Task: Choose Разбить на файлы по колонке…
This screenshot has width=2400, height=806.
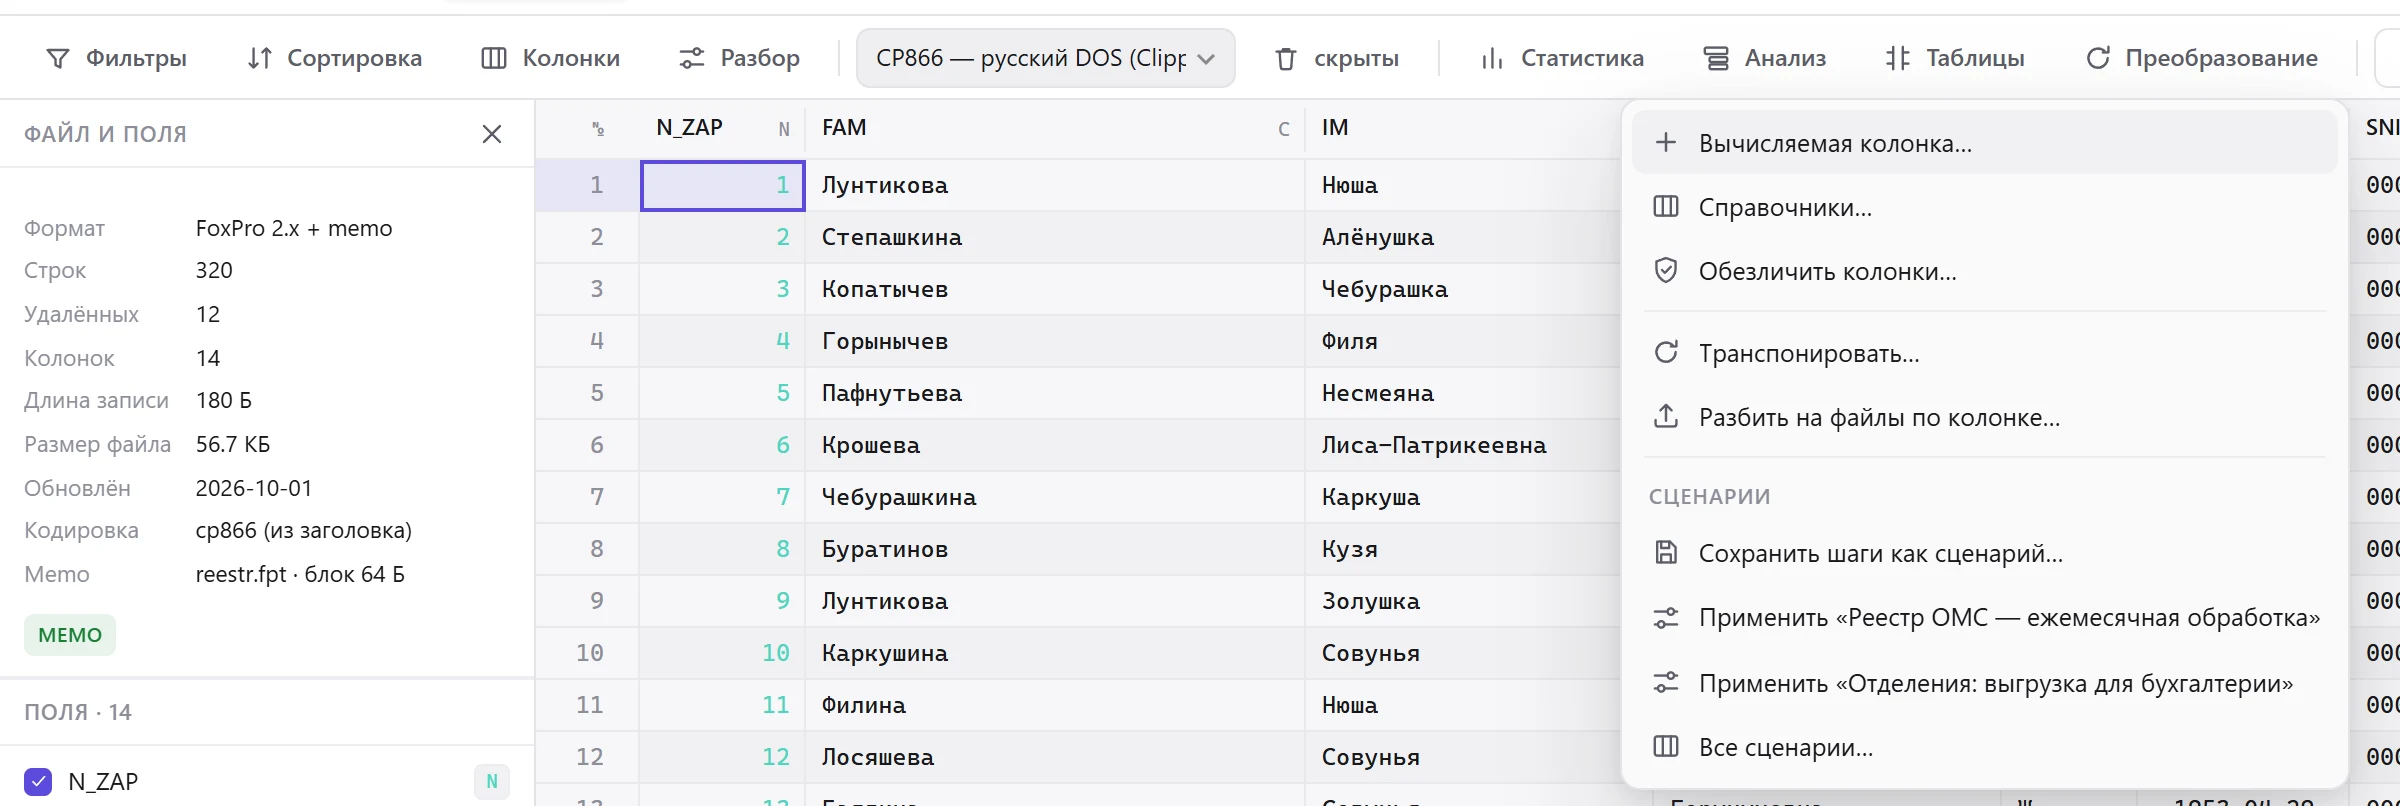Action: [x=1984, y=417]
